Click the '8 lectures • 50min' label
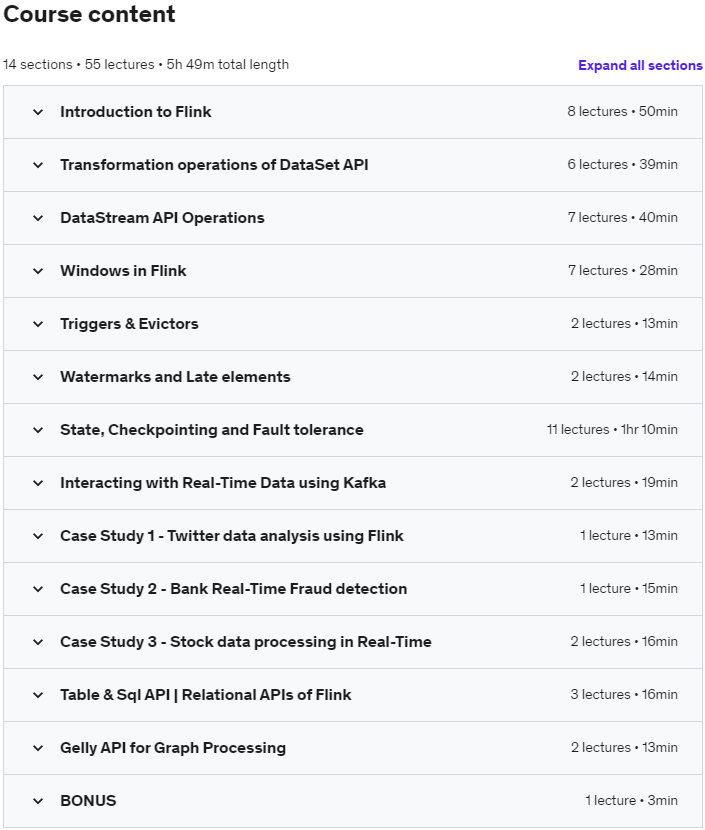Viewport: 705px width, 830px height. coord(622,112)
